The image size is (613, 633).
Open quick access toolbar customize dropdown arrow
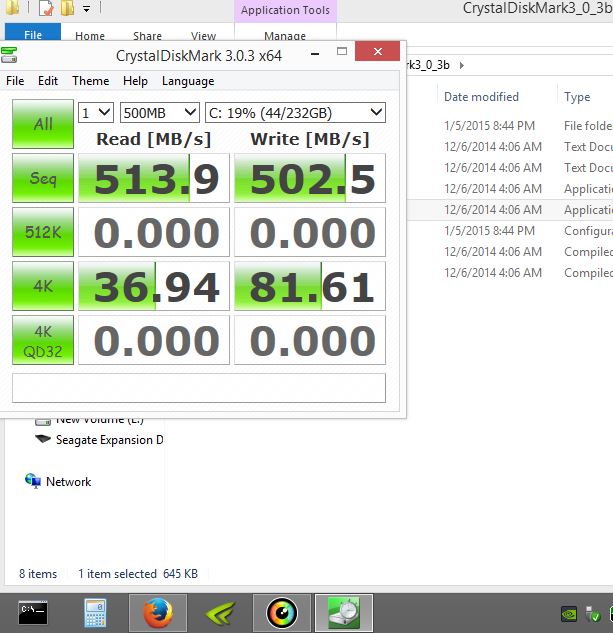tap(86, 8)
